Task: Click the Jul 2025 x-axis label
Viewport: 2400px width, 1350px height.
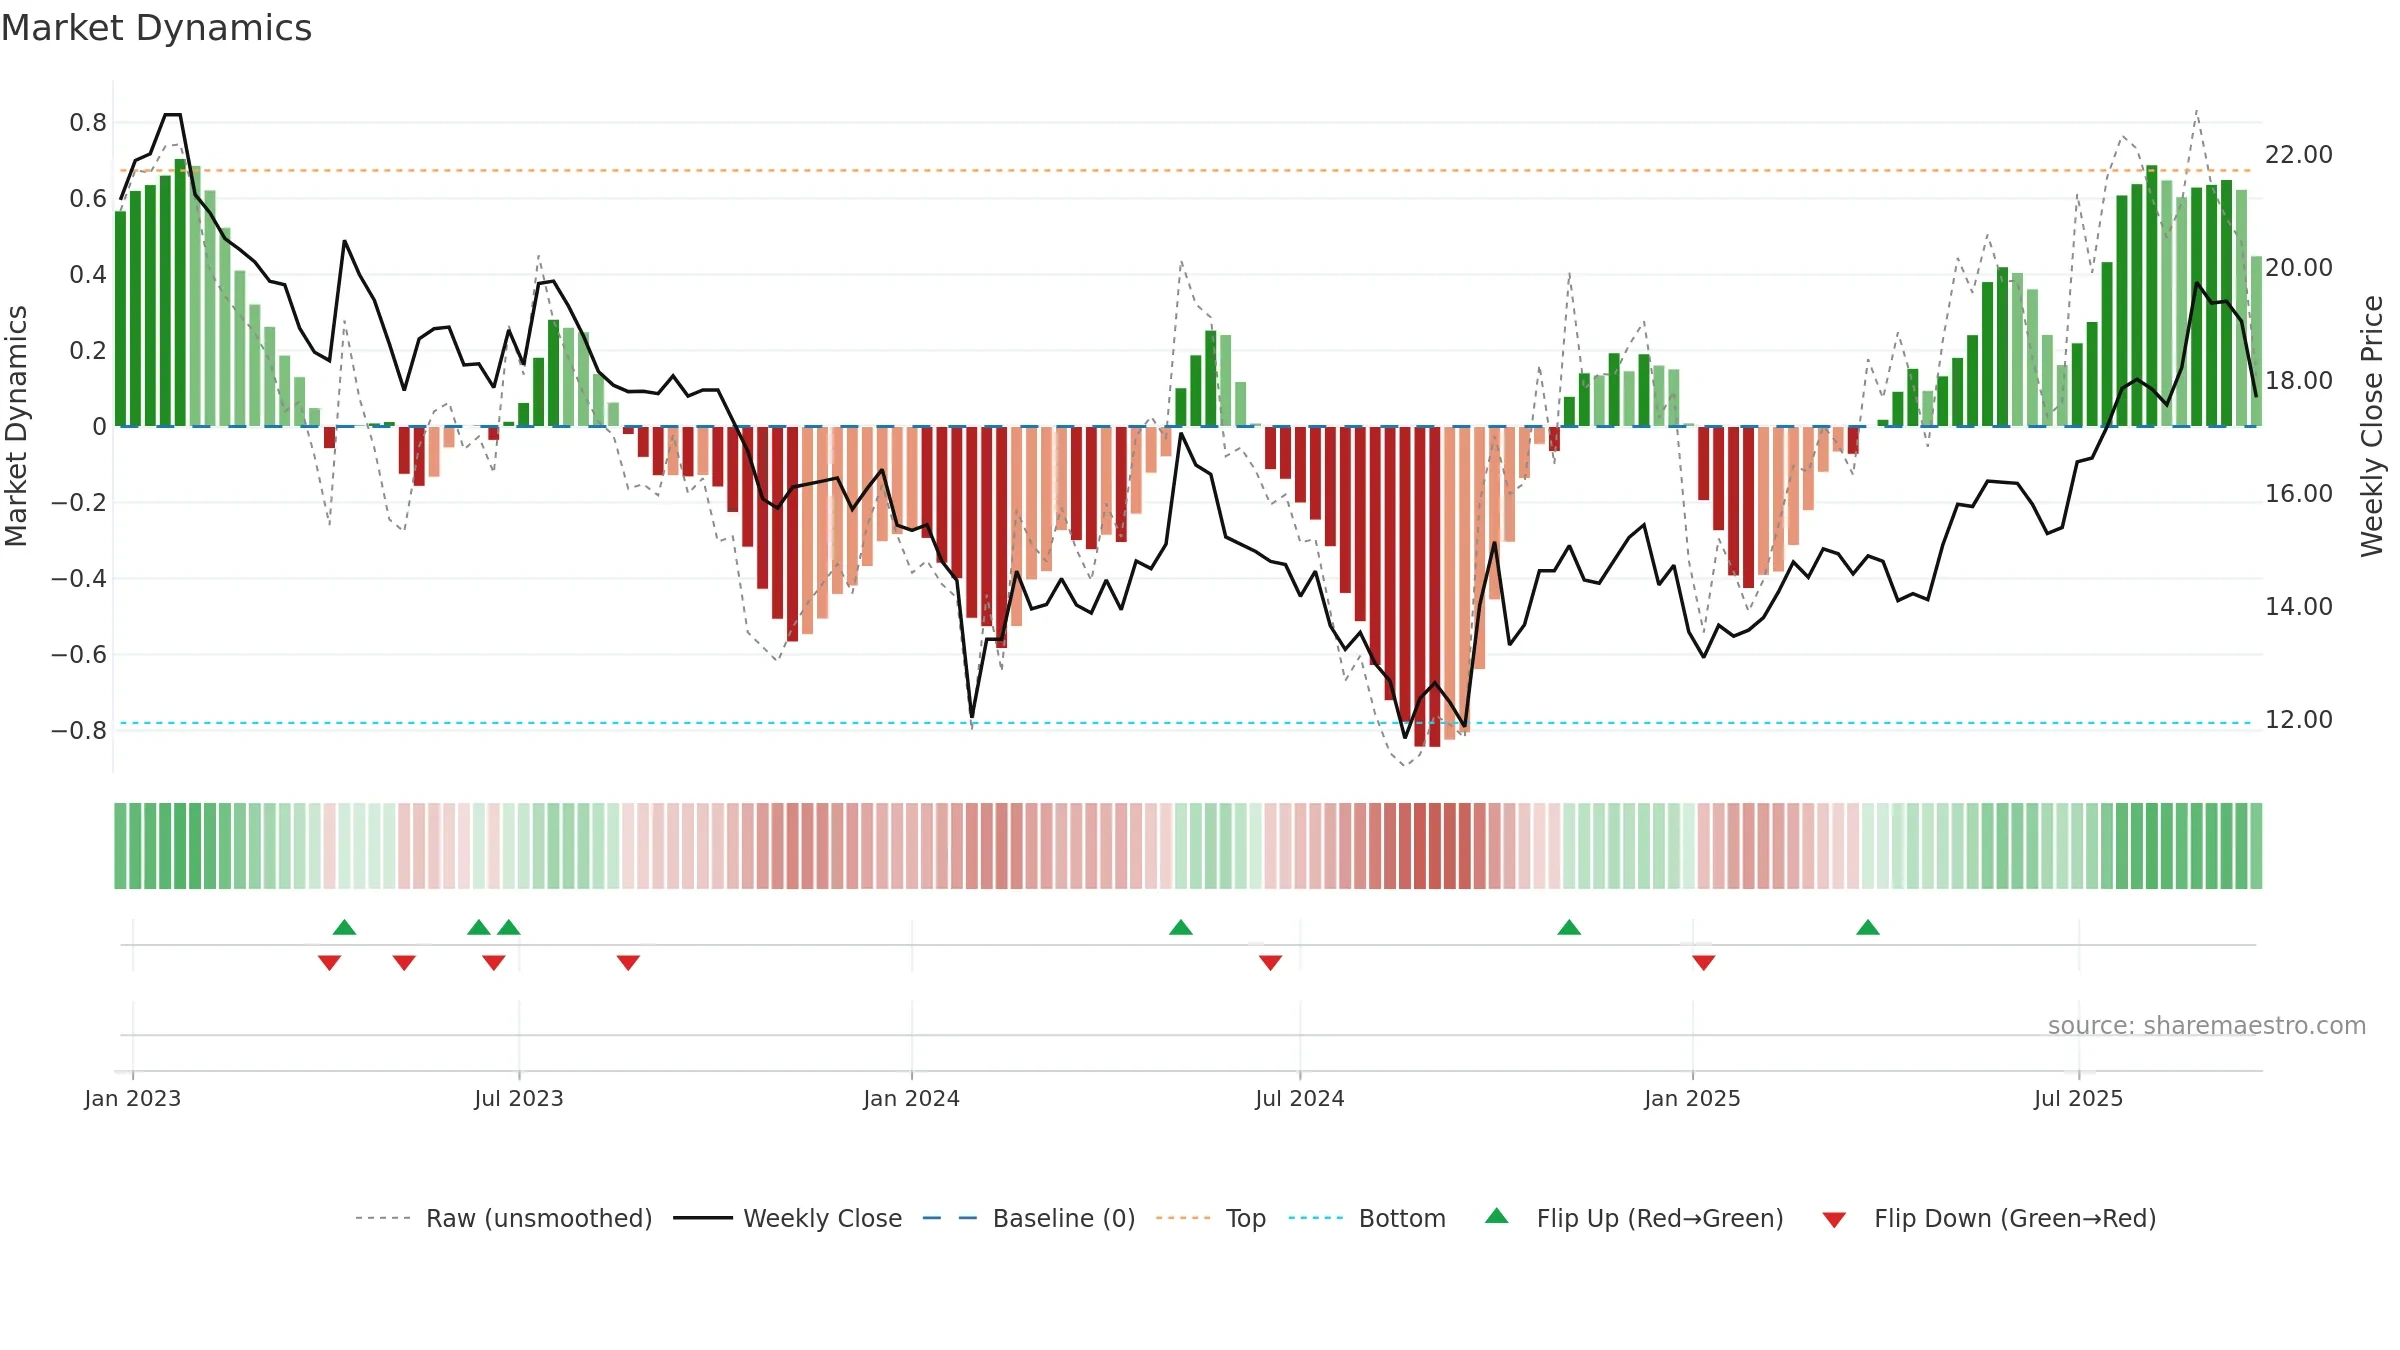Action: [2079, 1098]
